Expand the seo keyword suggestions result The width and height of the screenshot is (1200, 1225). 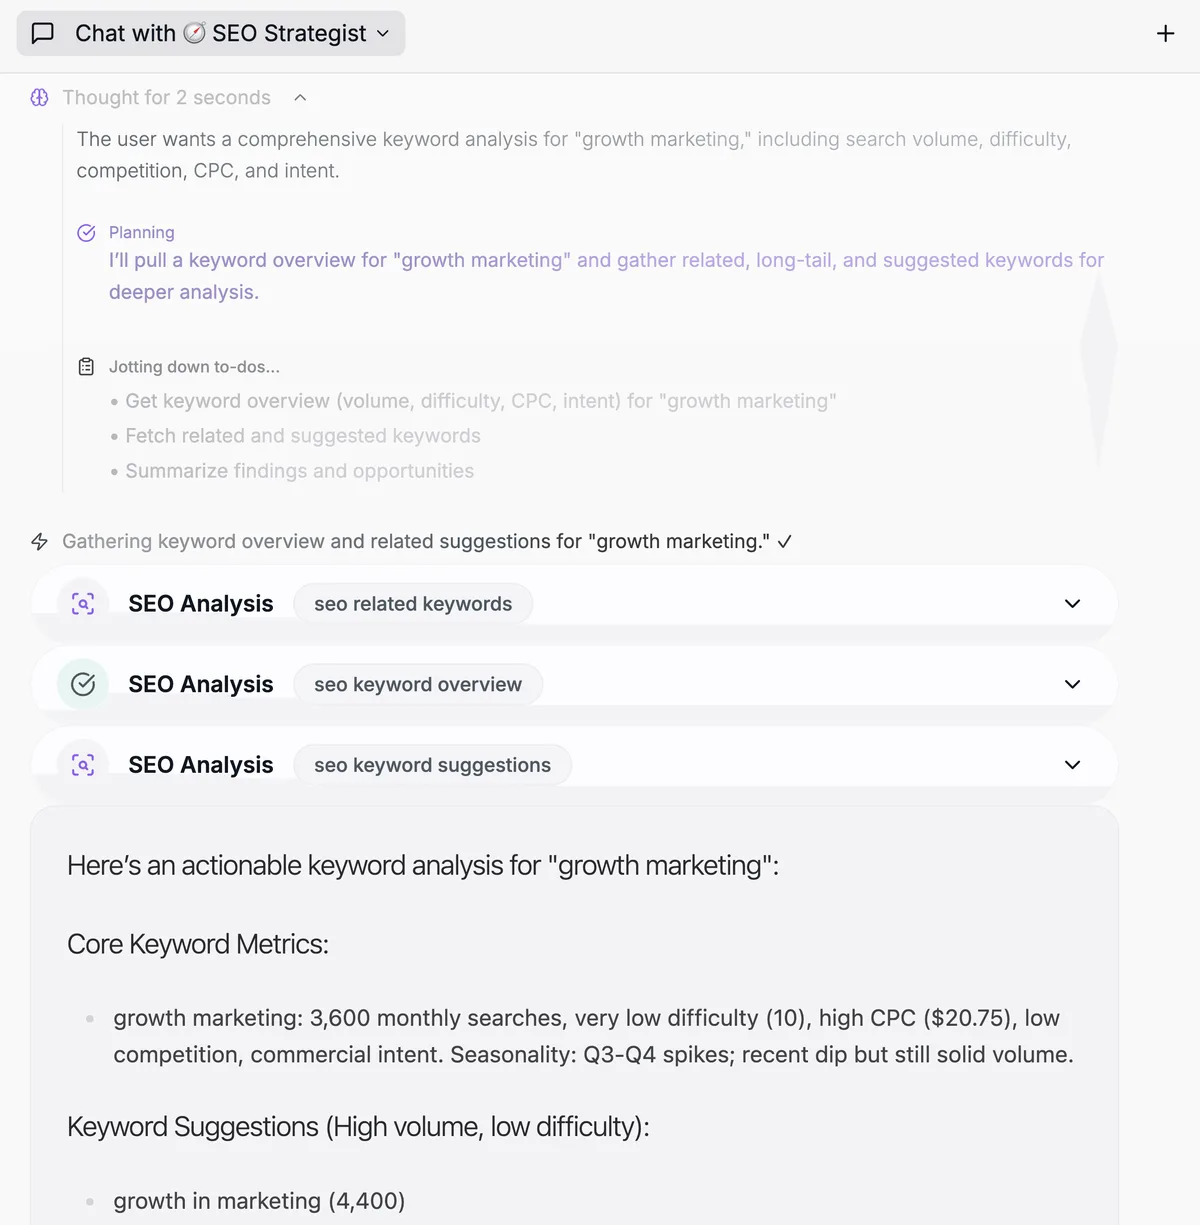pos(1073,765)
